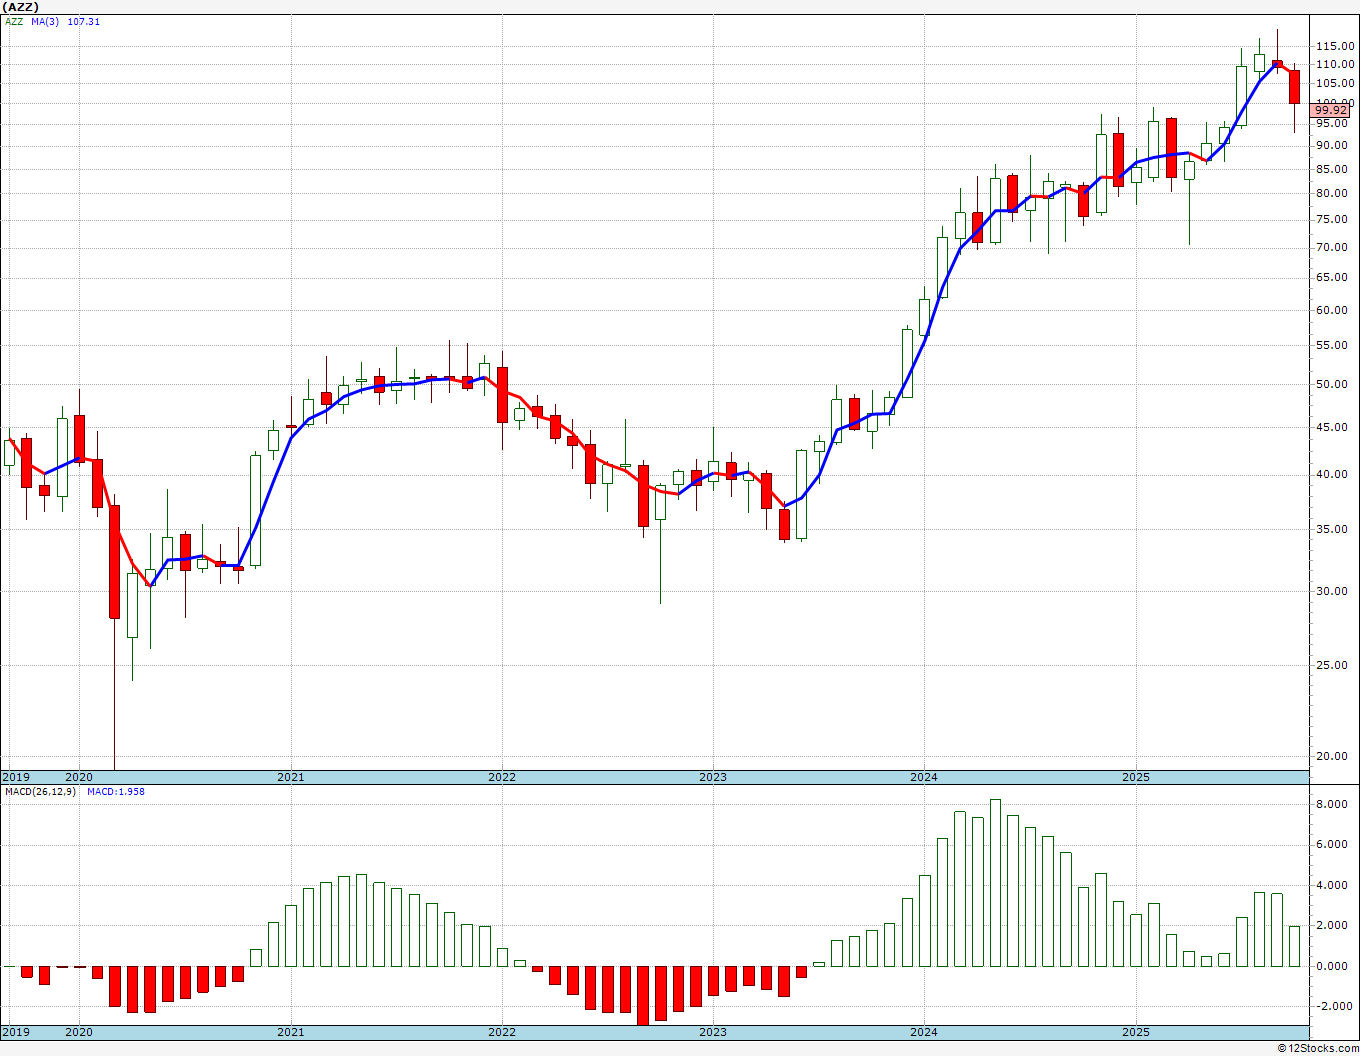This screenshot has height=1056, width=1360.
Task: Select 2025 on the MACD panel time axis
Action: click(x=1135, y=1032)
